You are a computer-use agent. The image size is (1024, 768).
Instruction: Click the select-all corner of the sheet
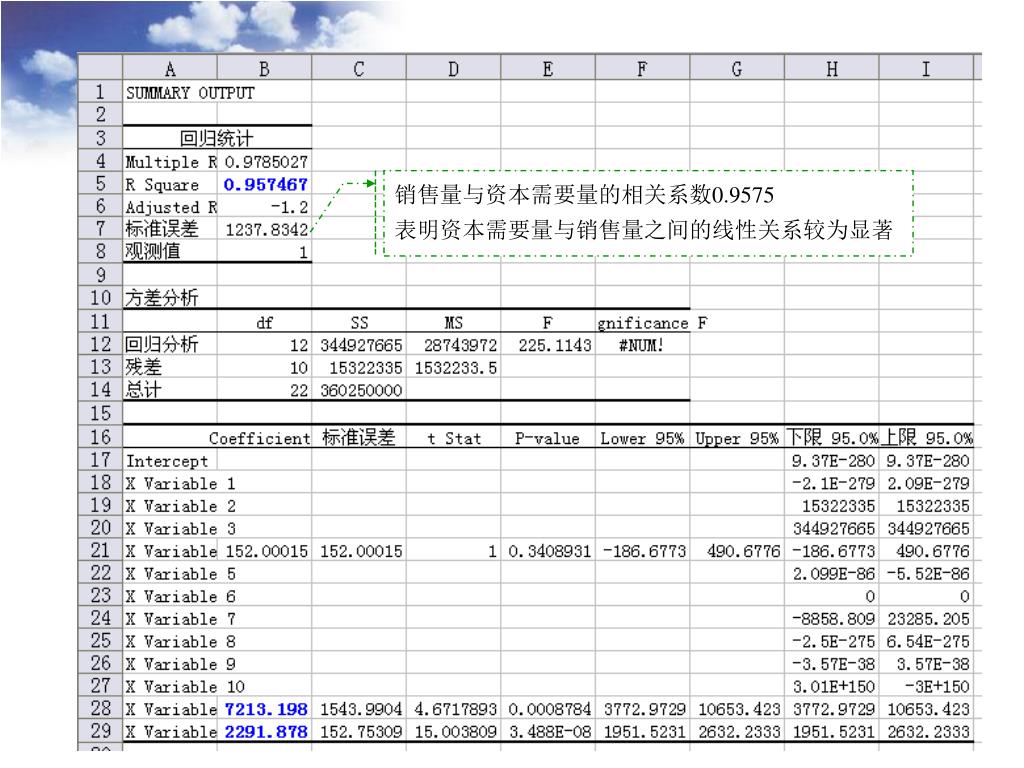click(101, 68)
